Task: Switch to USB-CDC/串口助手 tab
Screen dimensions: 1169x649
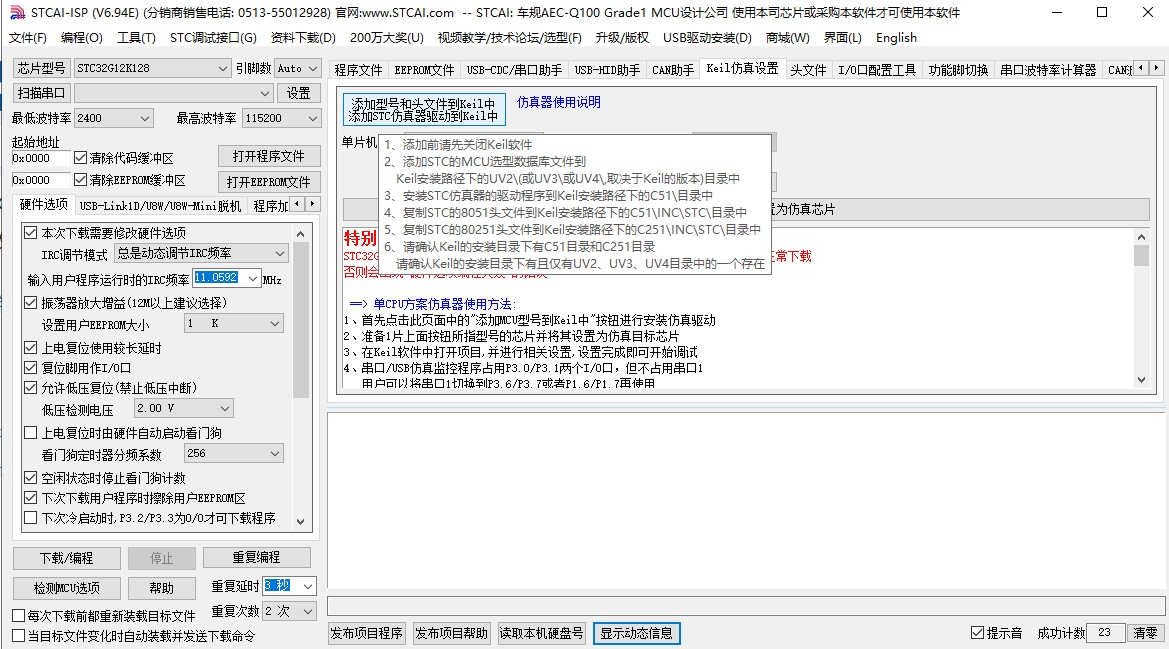Action: (x=514, y=69)
